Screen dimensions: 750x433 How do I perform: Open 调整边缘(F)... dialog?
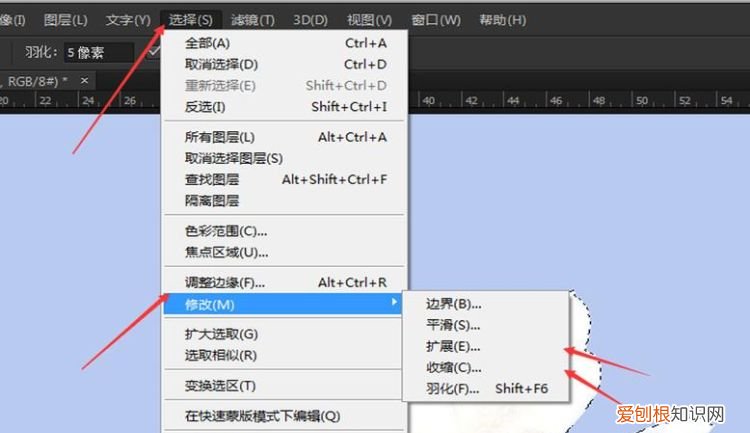(x=286, y=282)
